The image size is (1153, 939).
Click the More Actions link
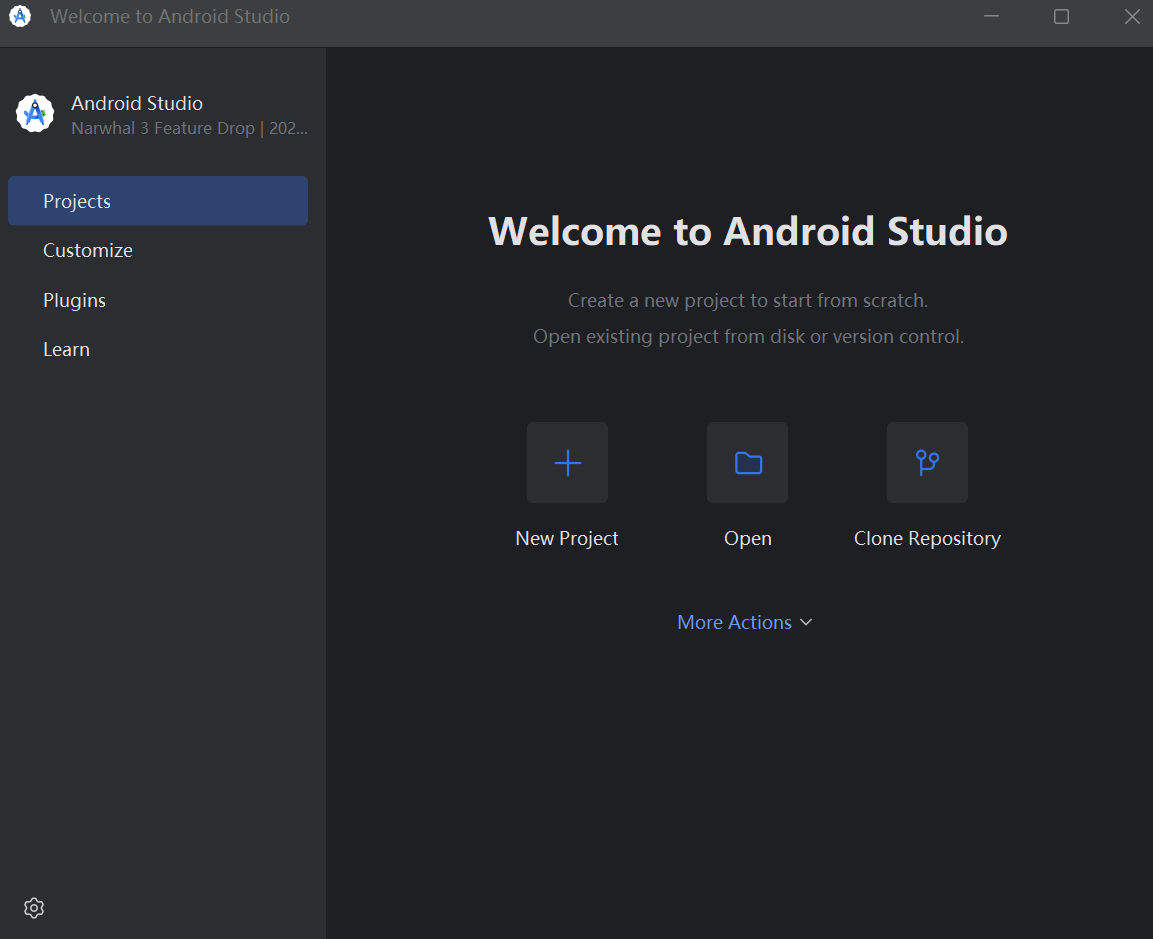[734, 622]
